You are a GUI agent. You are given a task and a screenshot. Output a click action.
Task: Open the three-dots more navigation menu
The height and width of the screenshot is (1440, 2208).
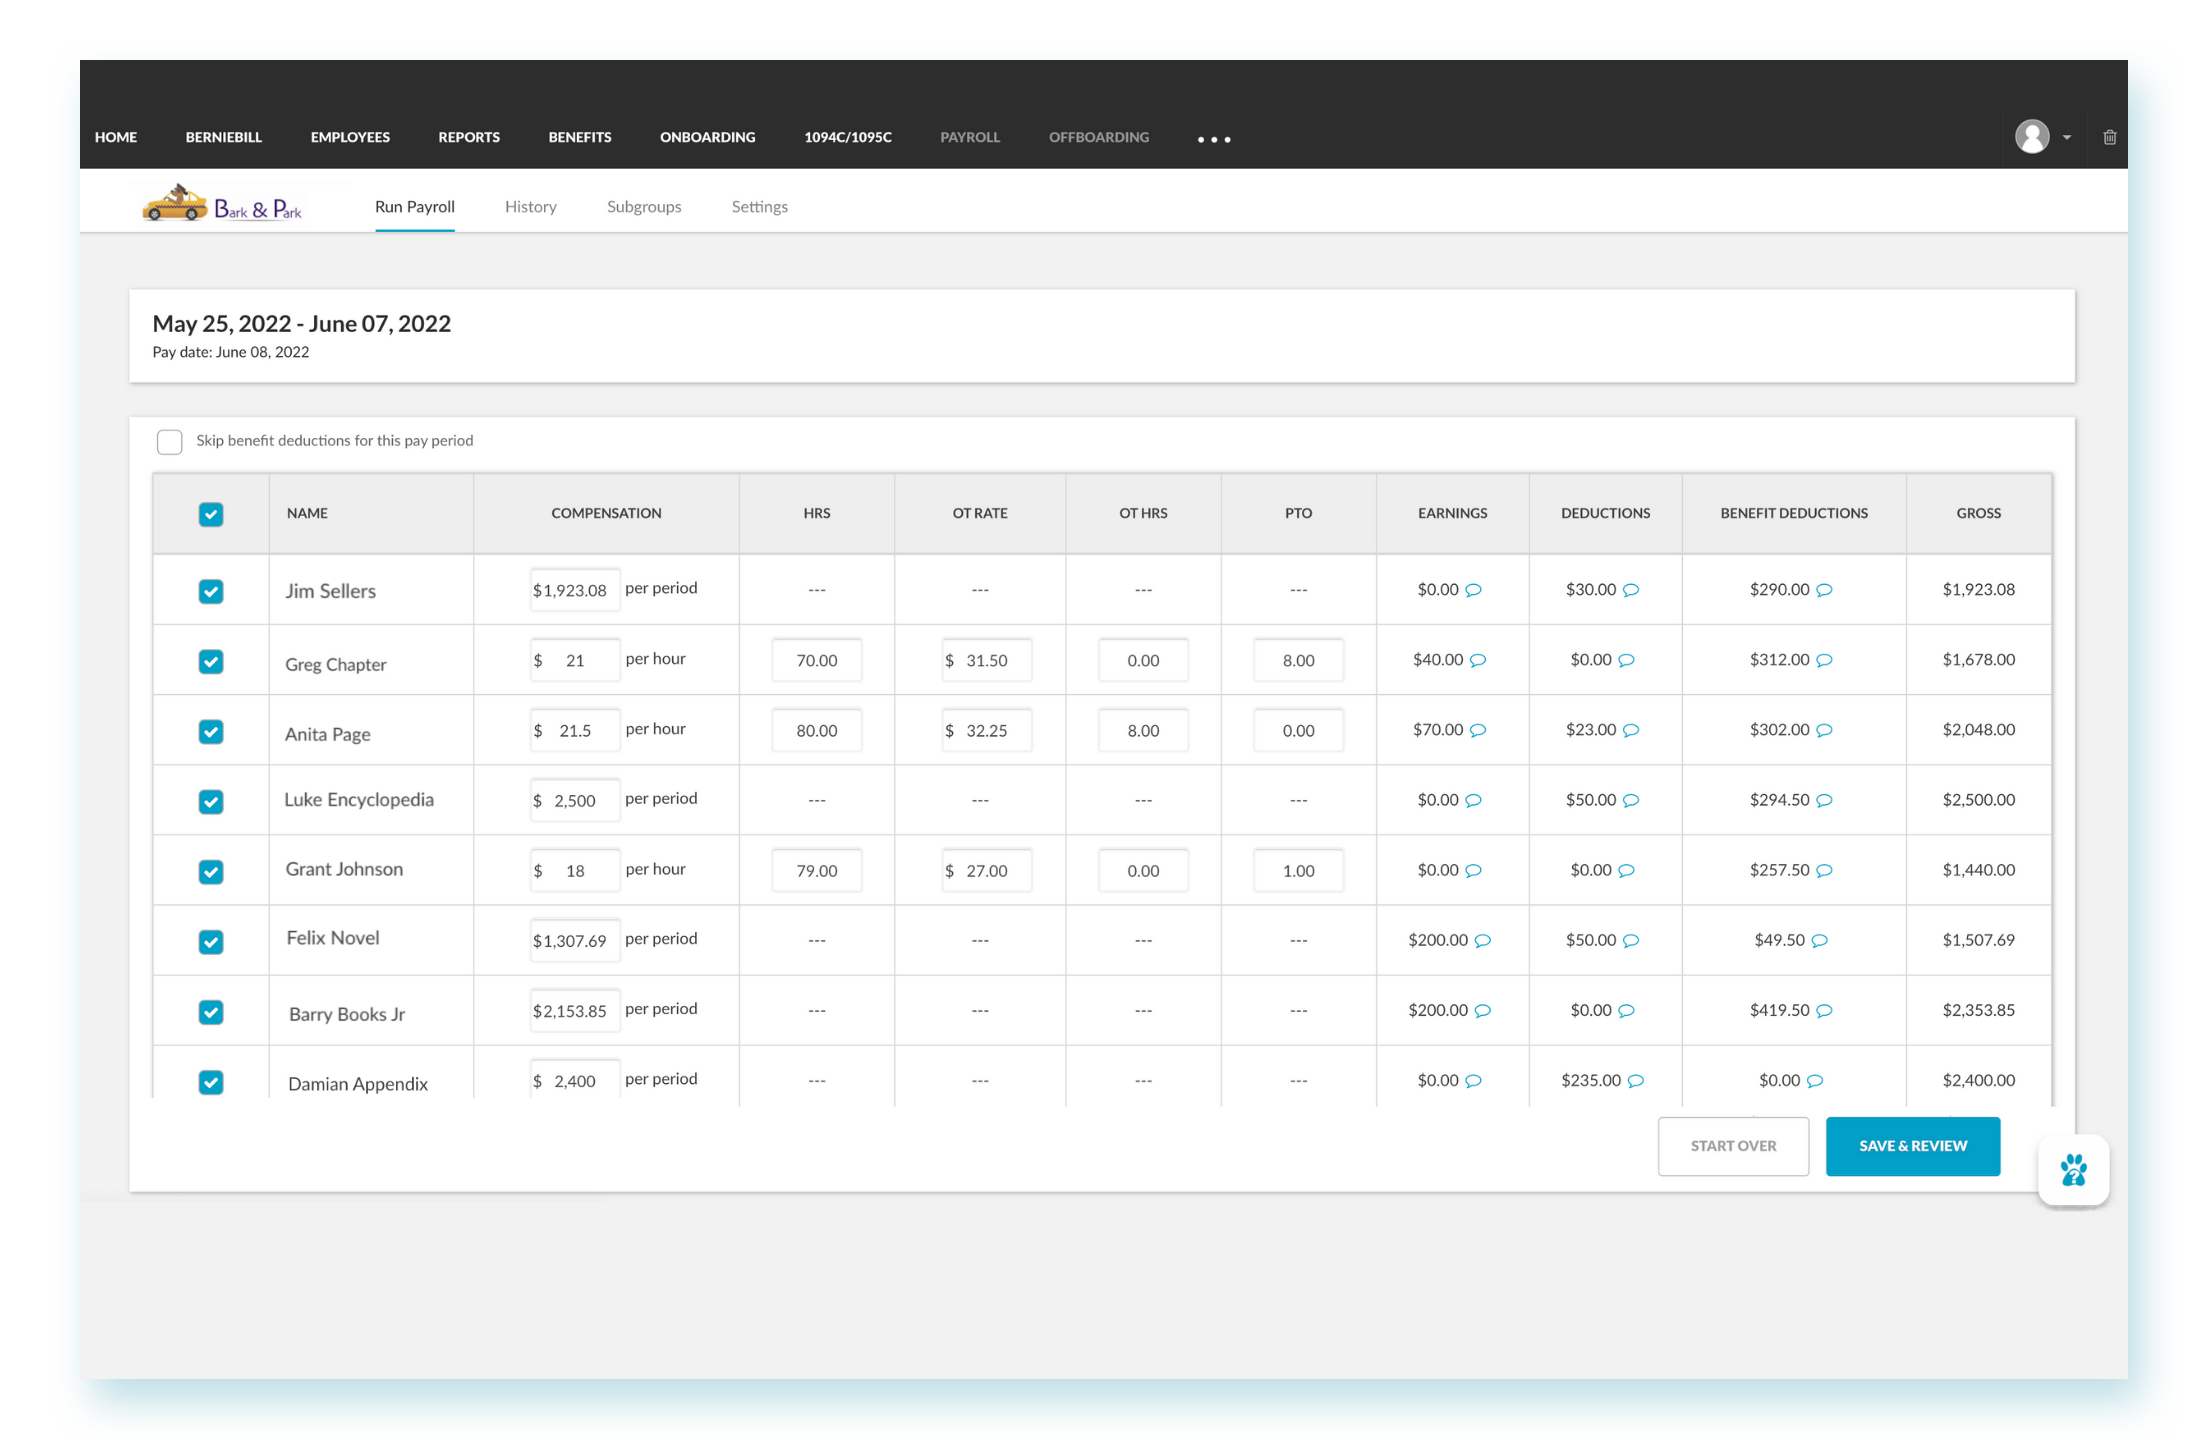(x=1214, y=139)
